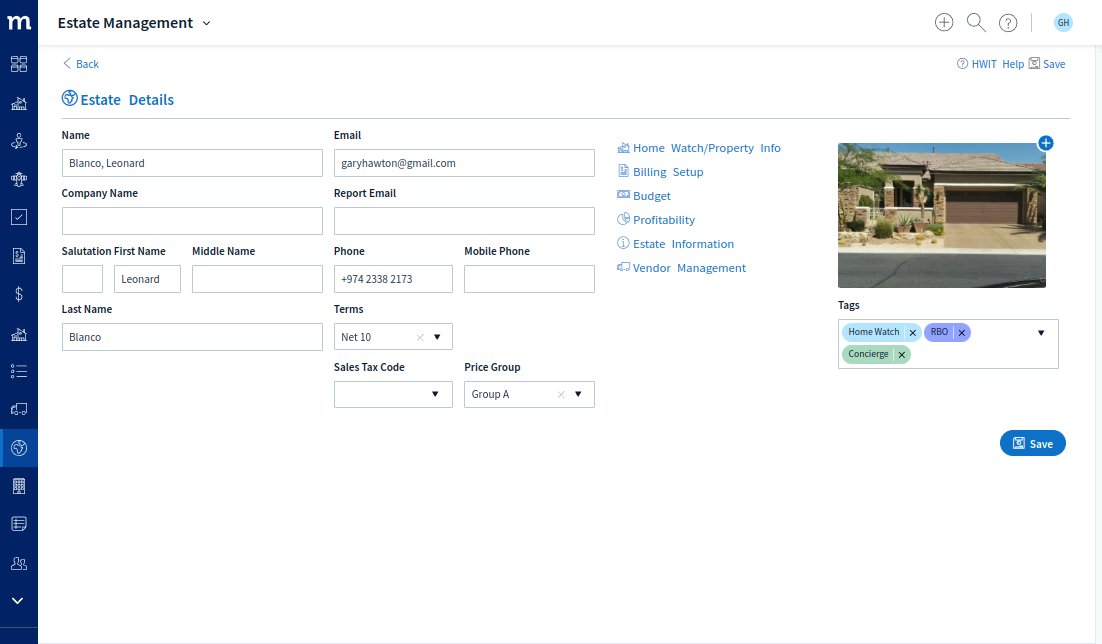Click the Email input field

click(464, 163)
